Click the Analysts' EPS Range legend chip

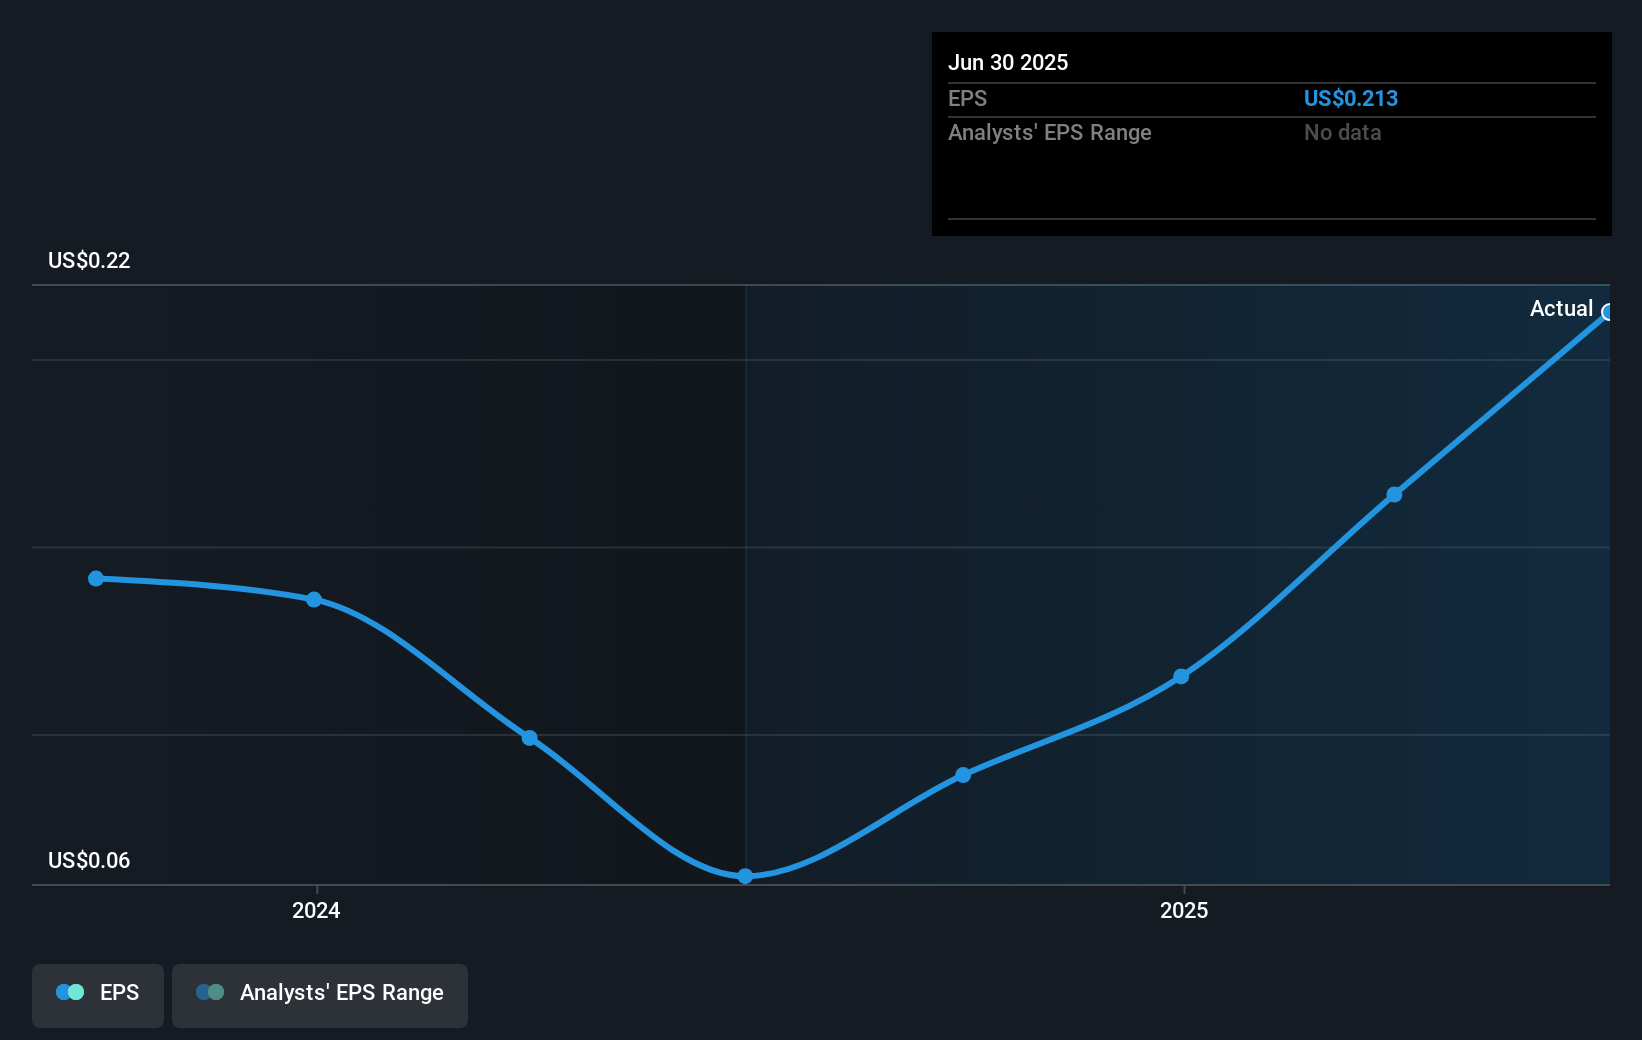click(320, 993)
